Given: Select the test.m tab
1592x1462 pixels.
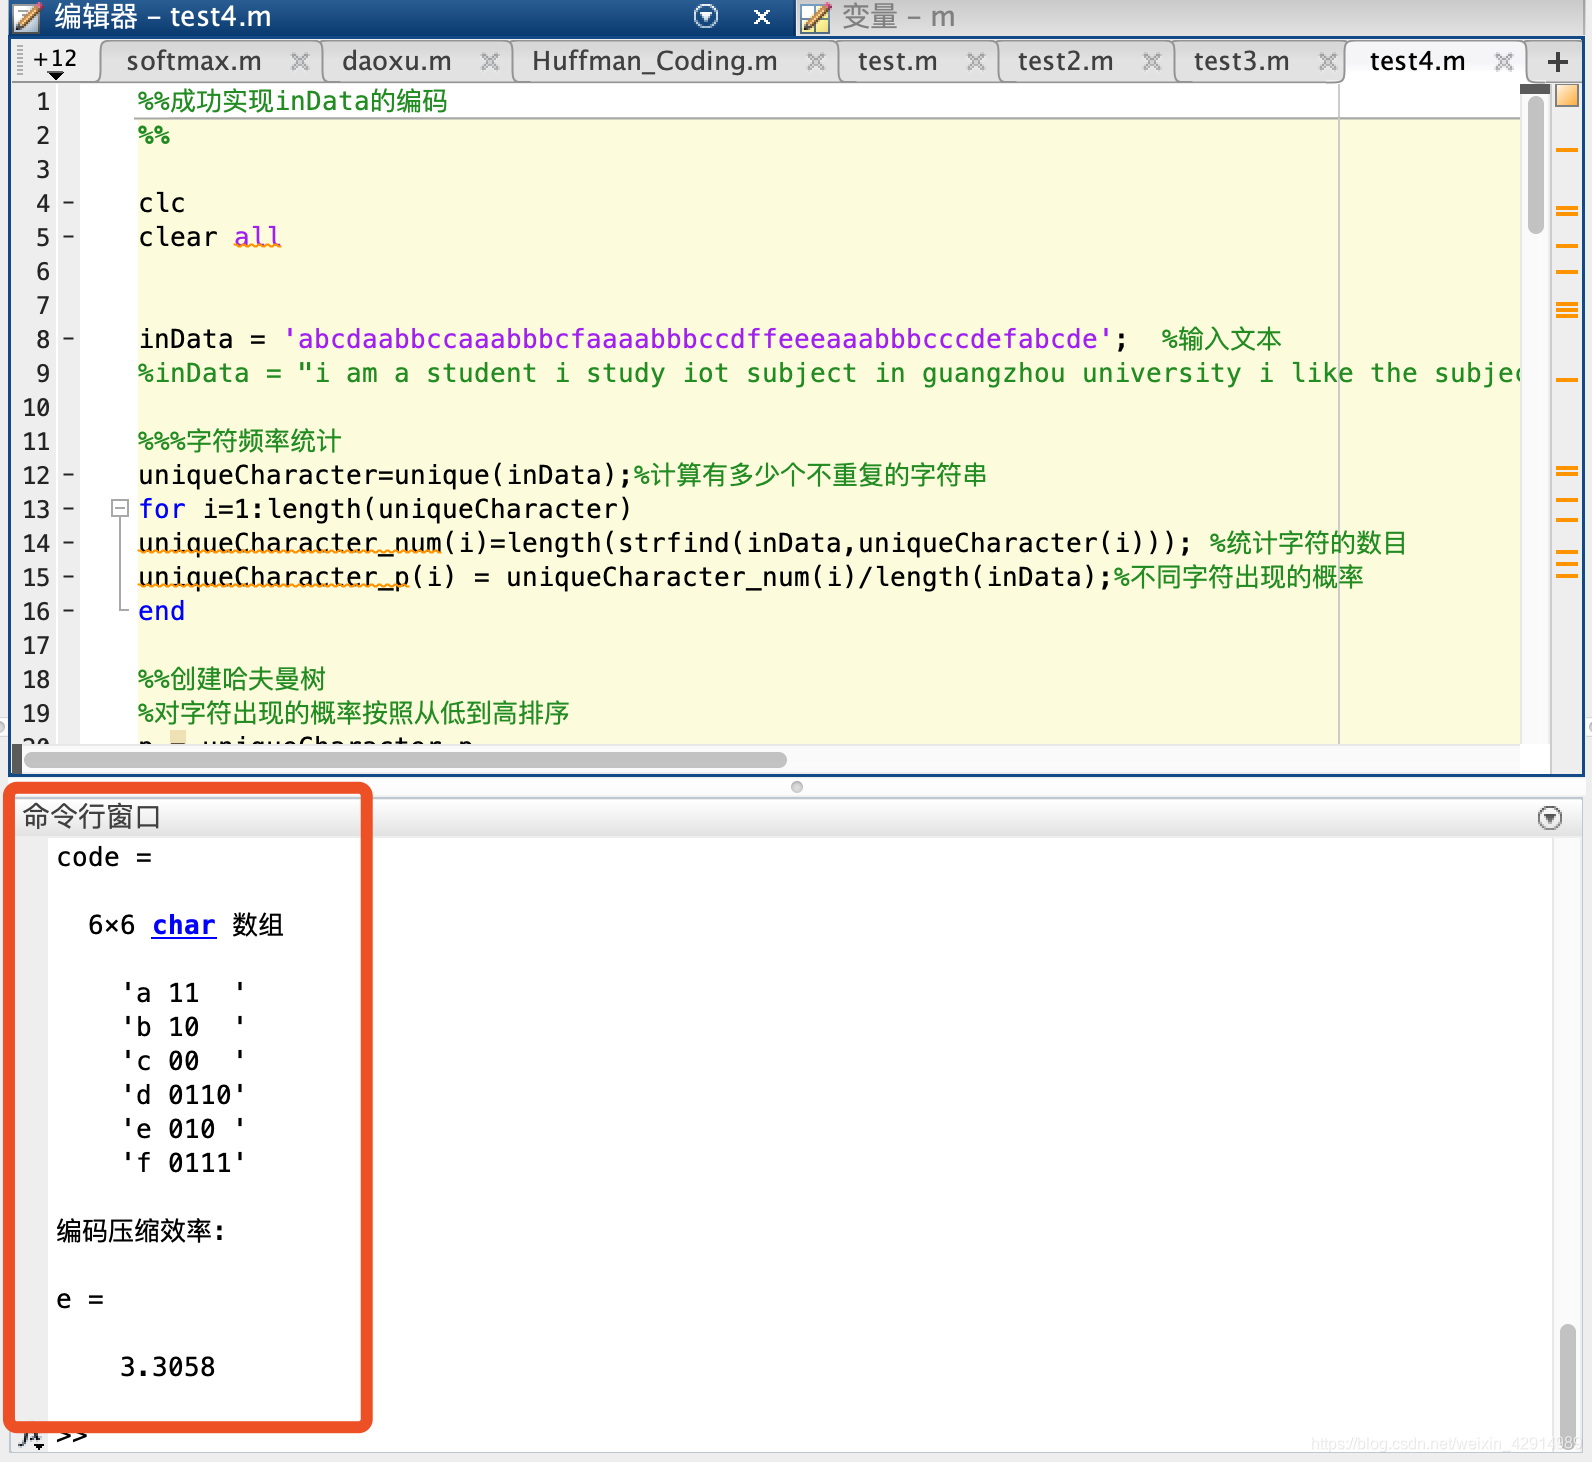Looking at the screenshot, I should (x=897, y=61).
